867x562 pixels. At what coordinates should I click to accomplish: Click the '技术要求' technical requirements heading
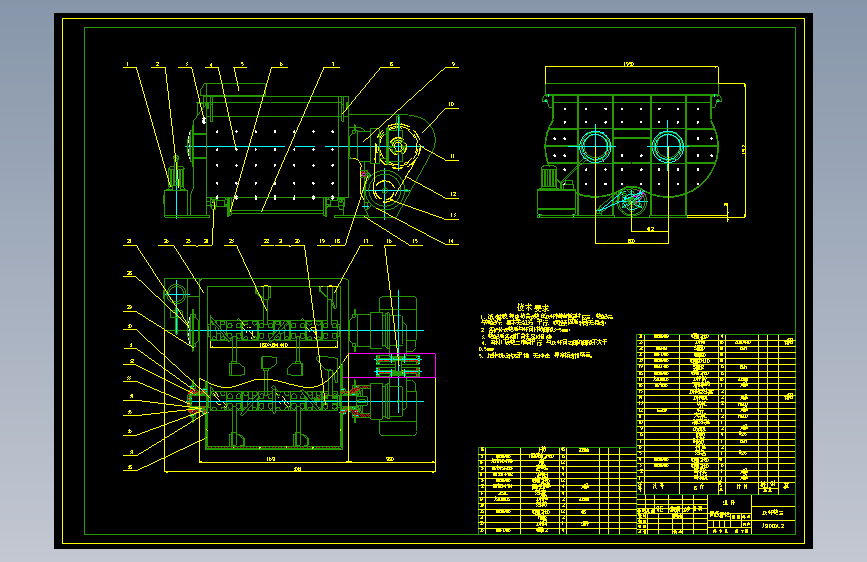pos(533,308)
